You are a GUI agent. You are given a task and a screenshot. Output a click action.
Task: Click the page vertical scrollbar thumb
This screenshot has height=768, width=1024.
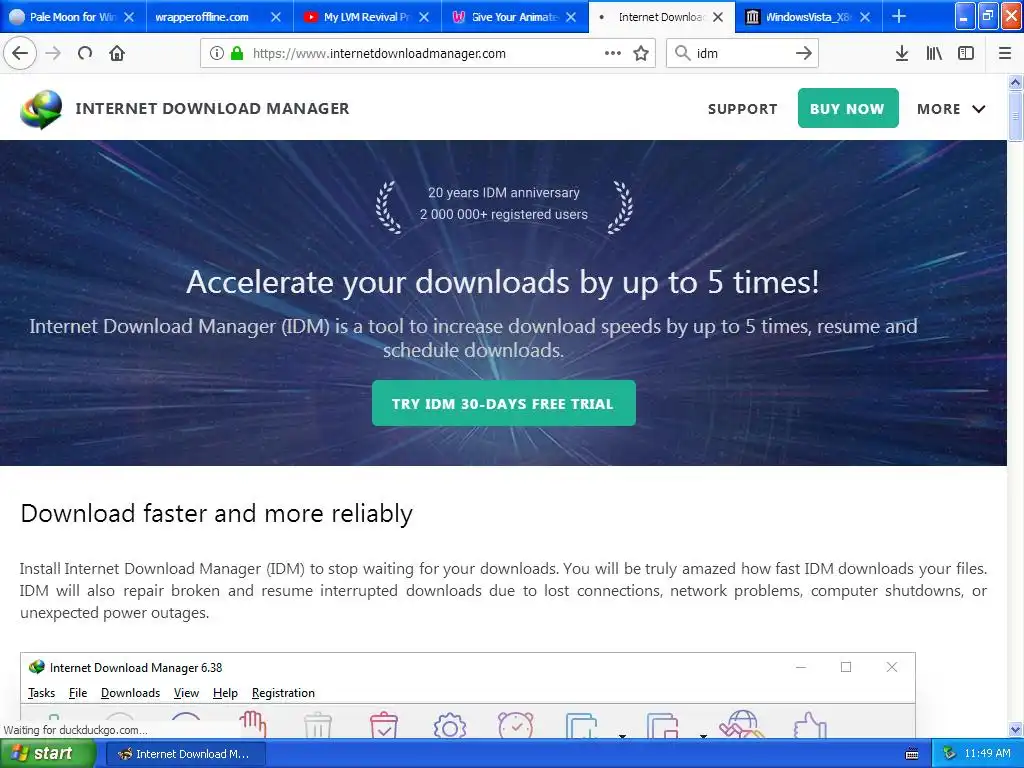1015,116
